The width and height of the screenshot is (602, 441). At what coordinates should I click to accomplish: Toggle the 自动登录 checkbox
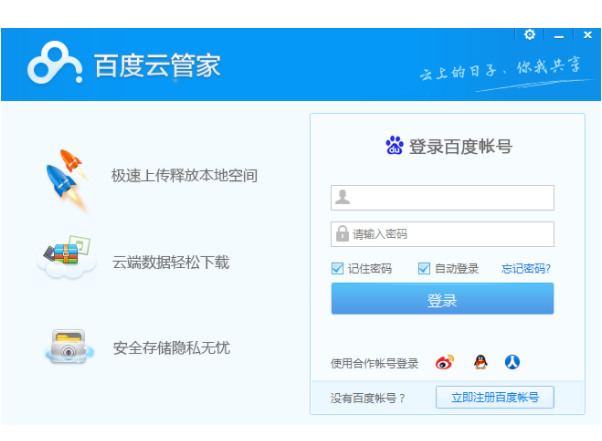click(x=424, y=268)
